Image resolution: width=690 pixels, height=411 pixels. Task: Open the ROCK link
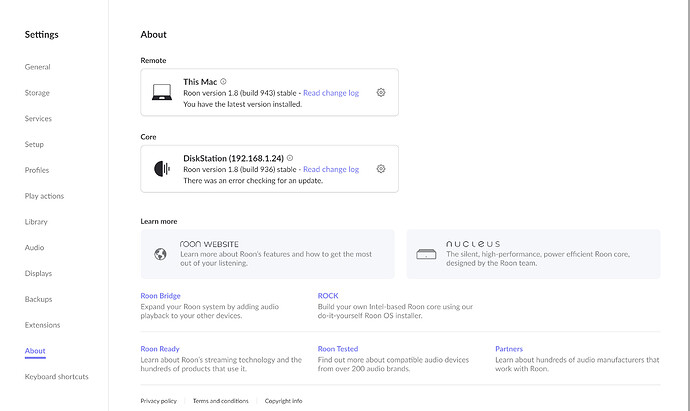click(328, 296)
